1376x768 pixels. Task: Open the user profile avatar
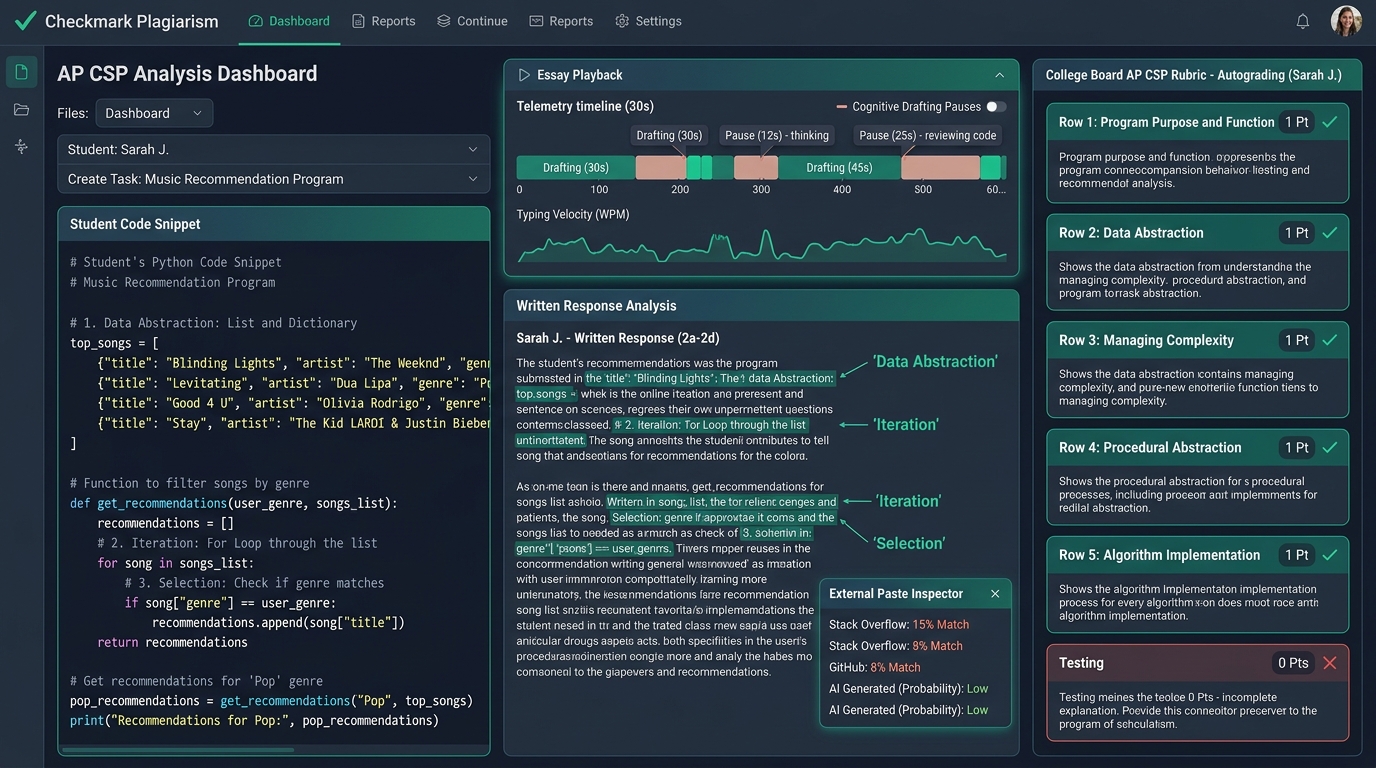point(1346,21)
